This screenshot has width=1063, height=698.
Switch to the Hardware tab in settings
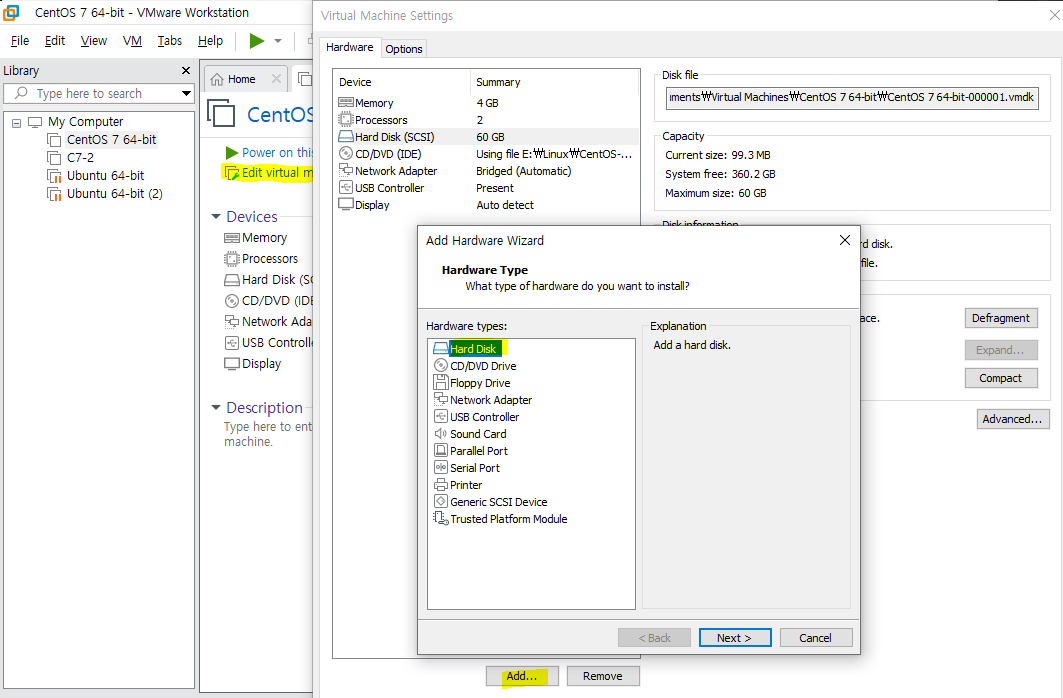pyautogui.click(x=350, y=47)
